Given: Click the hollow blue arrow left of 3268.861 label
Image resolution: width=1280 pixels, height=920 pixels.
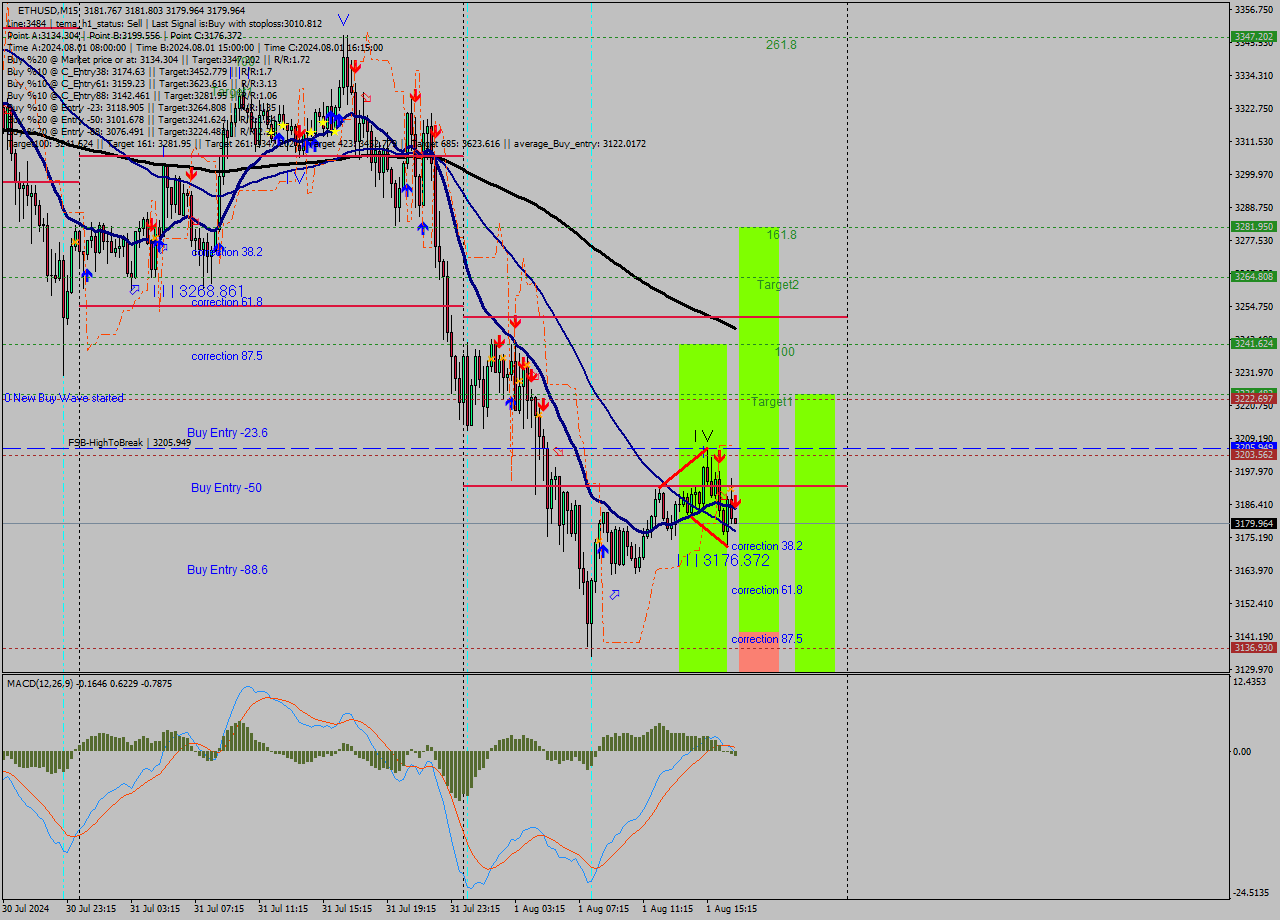Looking at the screenshot, I should pos(135,290).
